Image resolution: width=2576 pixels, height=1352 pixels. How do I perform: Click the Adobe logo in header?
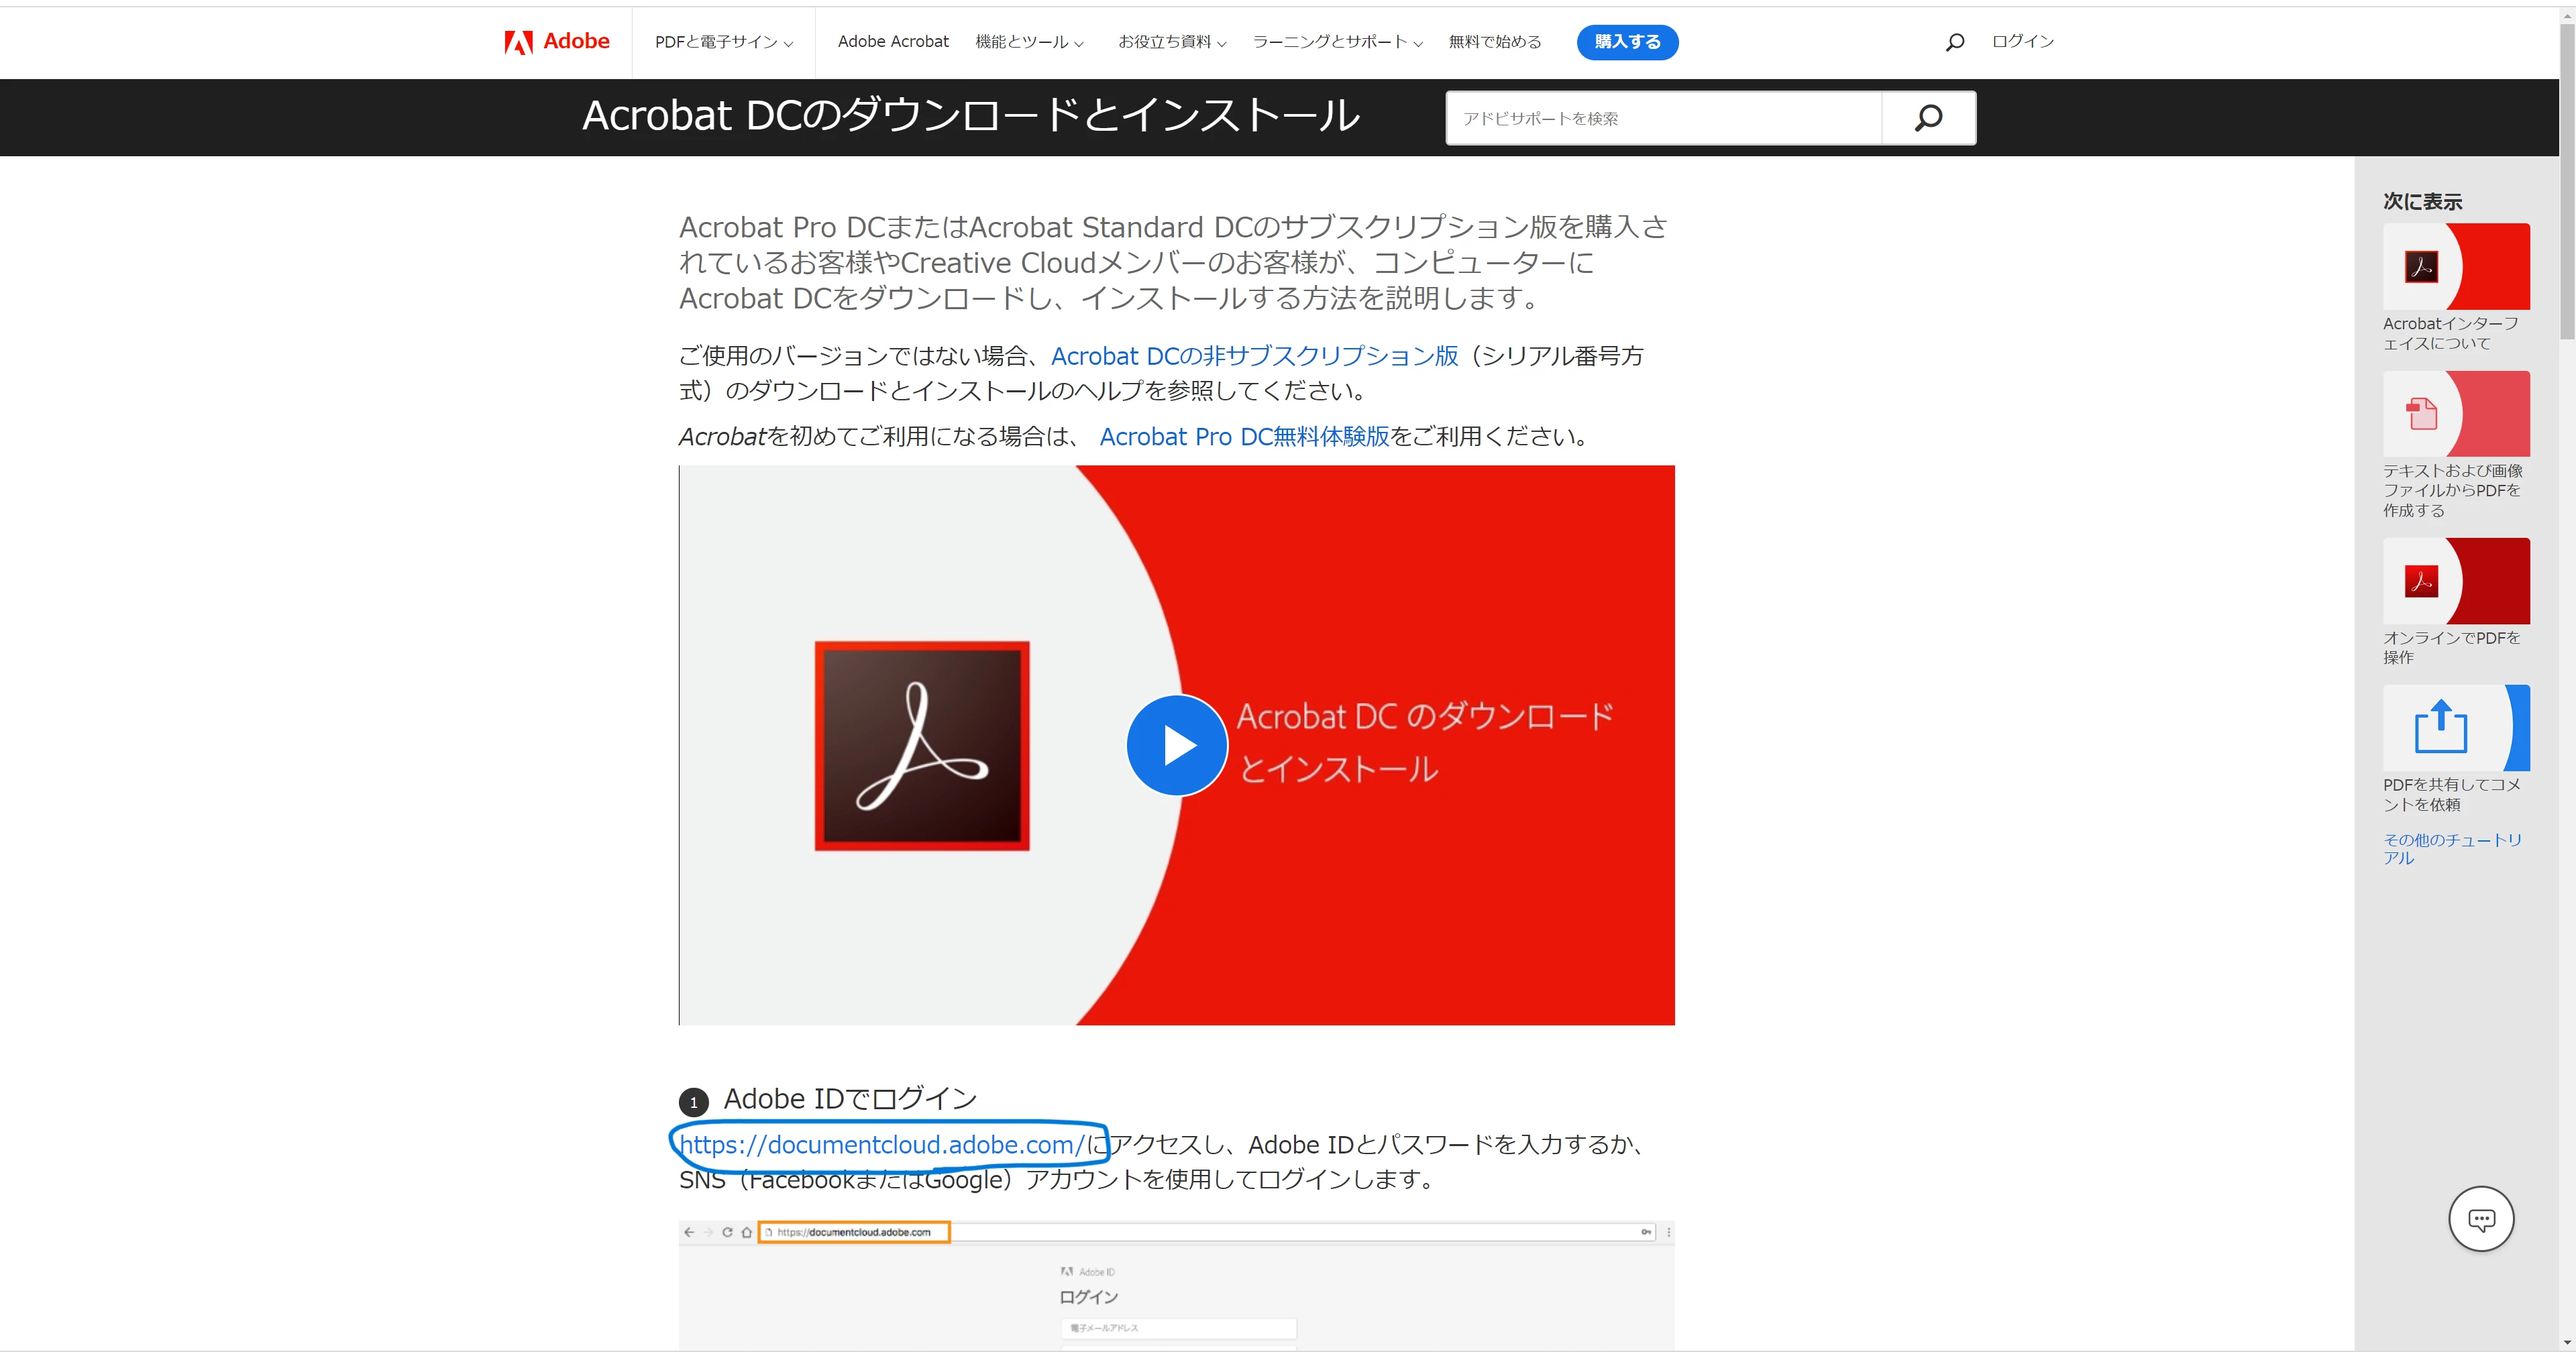557,41
